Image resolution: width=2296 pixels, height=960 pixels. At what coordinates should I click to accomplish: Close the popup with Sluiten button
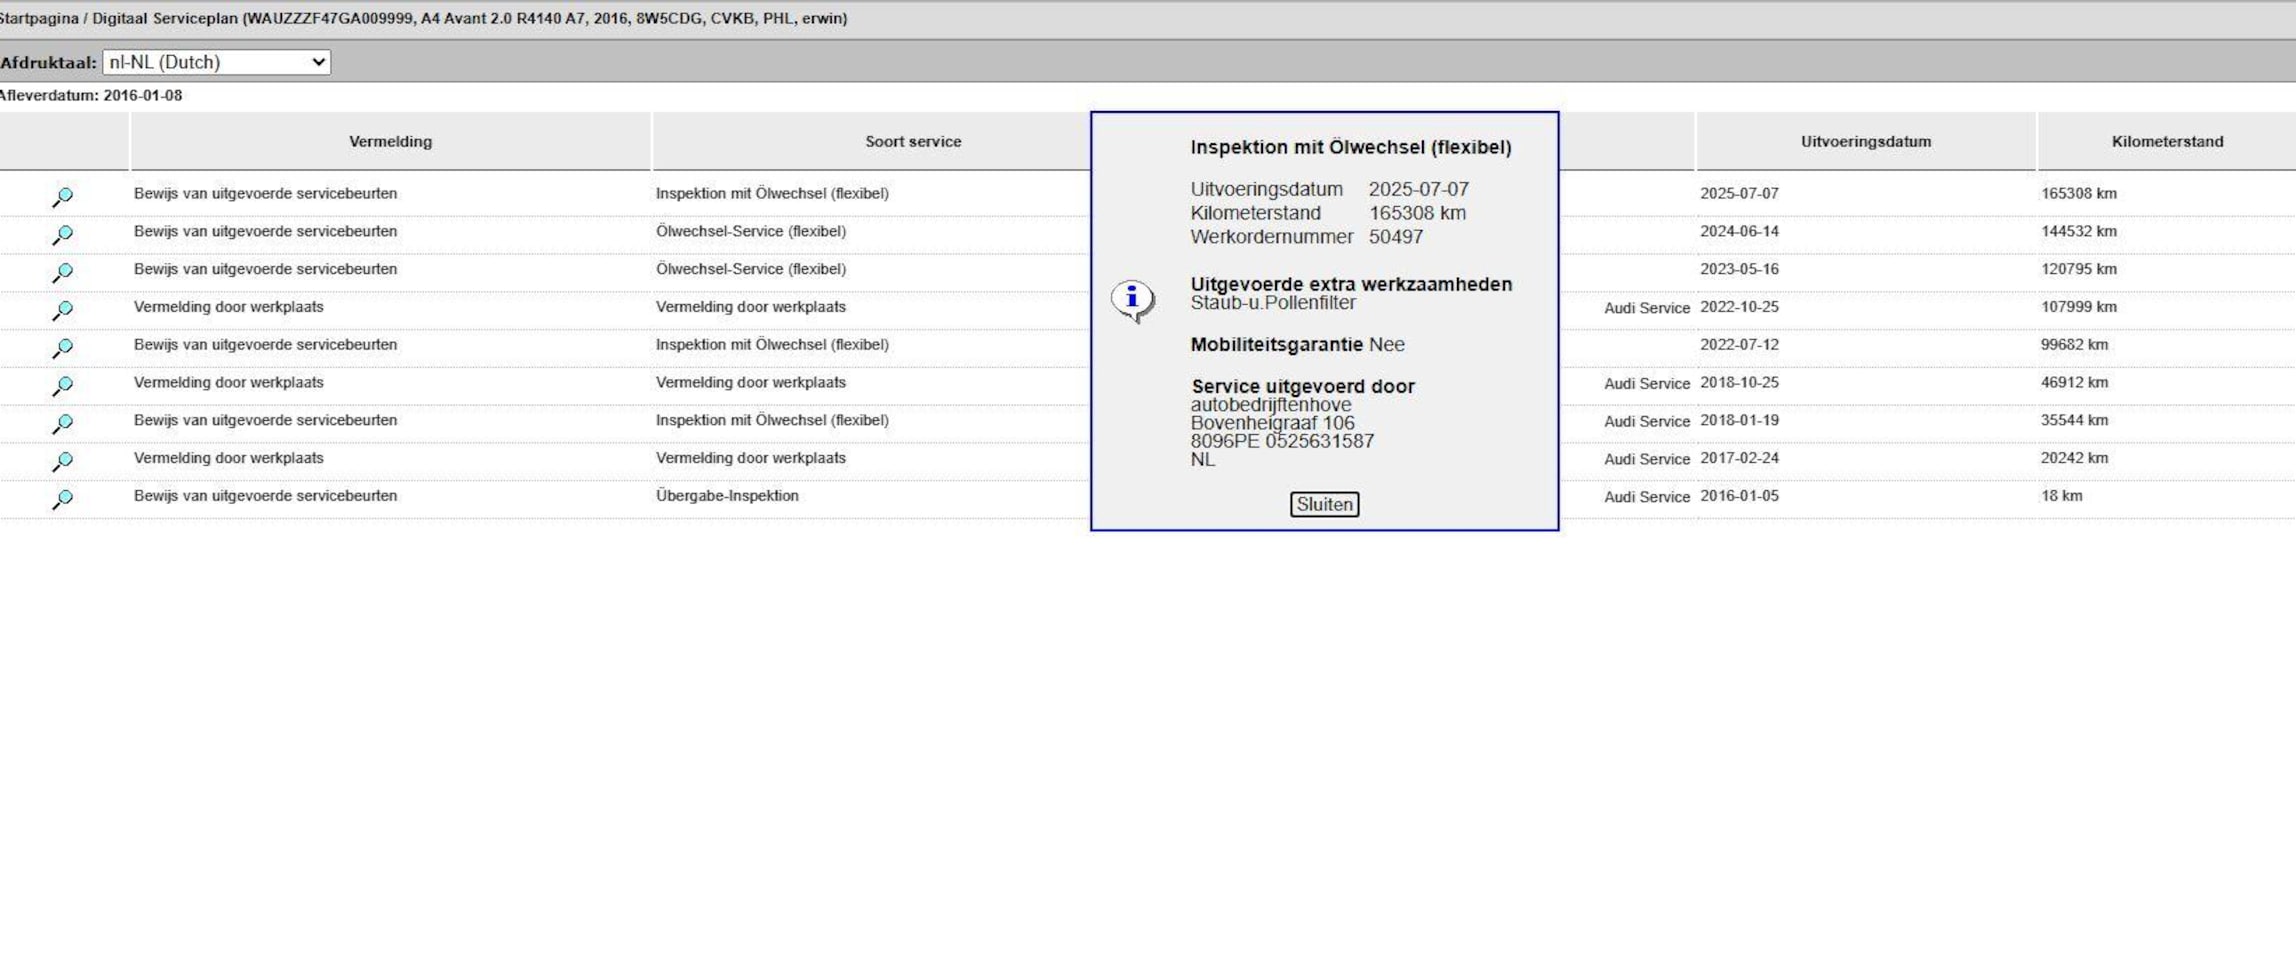tap(1323, 505)
